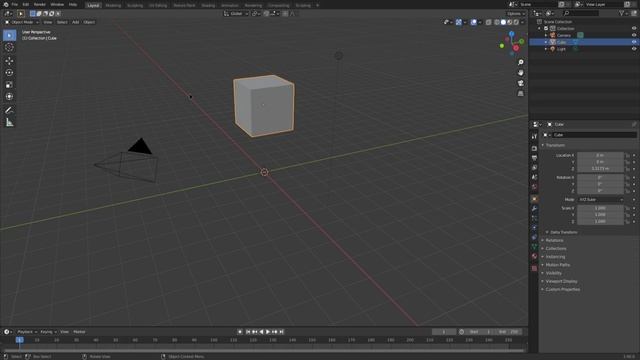The image size is (640, 360).
Task: Open the Scene properties tab
Action: coord(534,178)
